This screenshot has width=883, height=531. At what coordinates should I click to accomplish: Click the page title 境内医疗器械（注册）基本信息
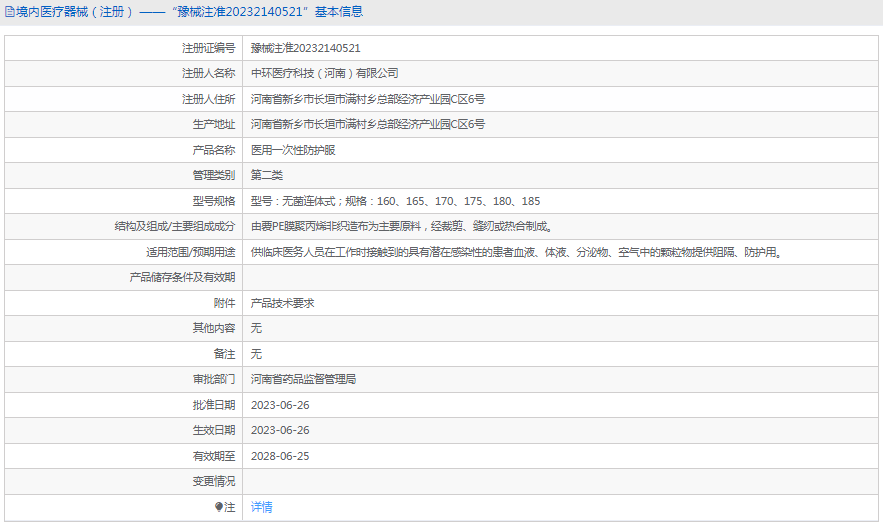[x=189, y=12]
